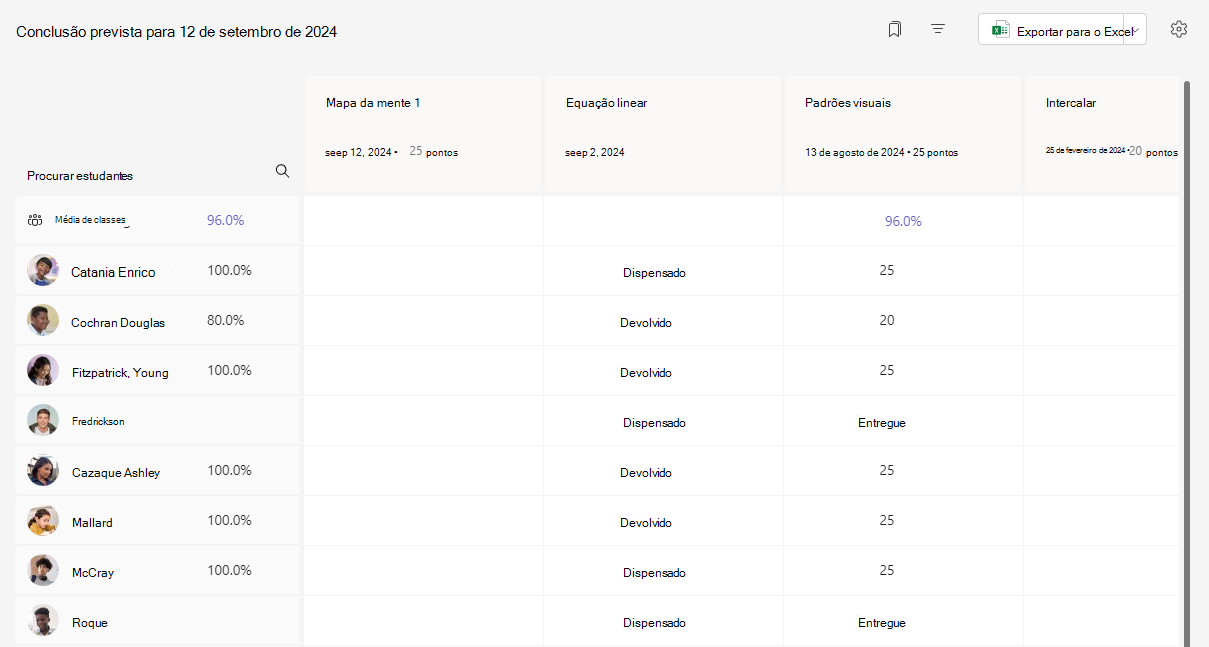Click Cochran Douglas's score of 20
The image size is (1209, 647).
(x=886, y=321)
